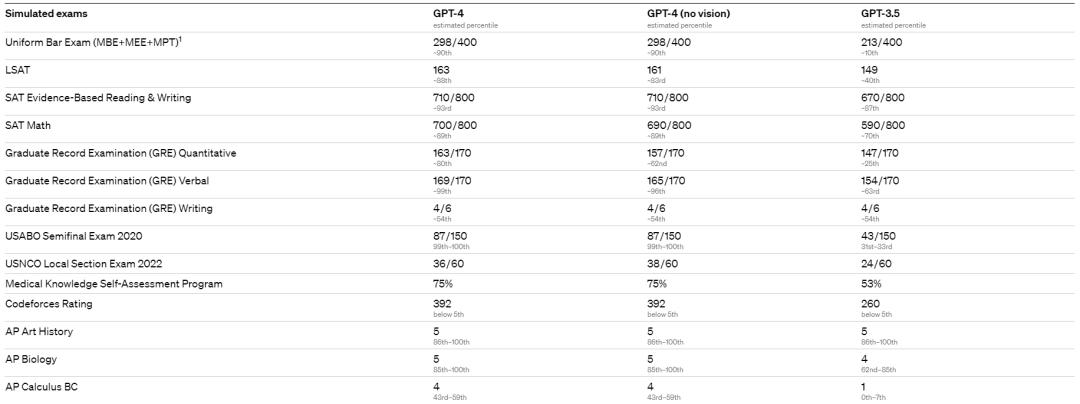Click GPT-3.5's AP Biology score of 4

click(x=864, y=359)
